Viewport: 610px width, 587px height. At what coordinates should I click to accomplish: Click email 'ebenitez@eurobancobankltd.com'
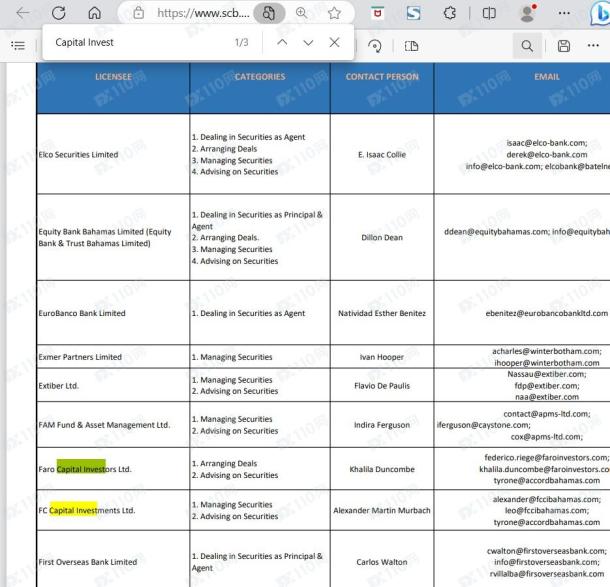(x=547, y=313)
